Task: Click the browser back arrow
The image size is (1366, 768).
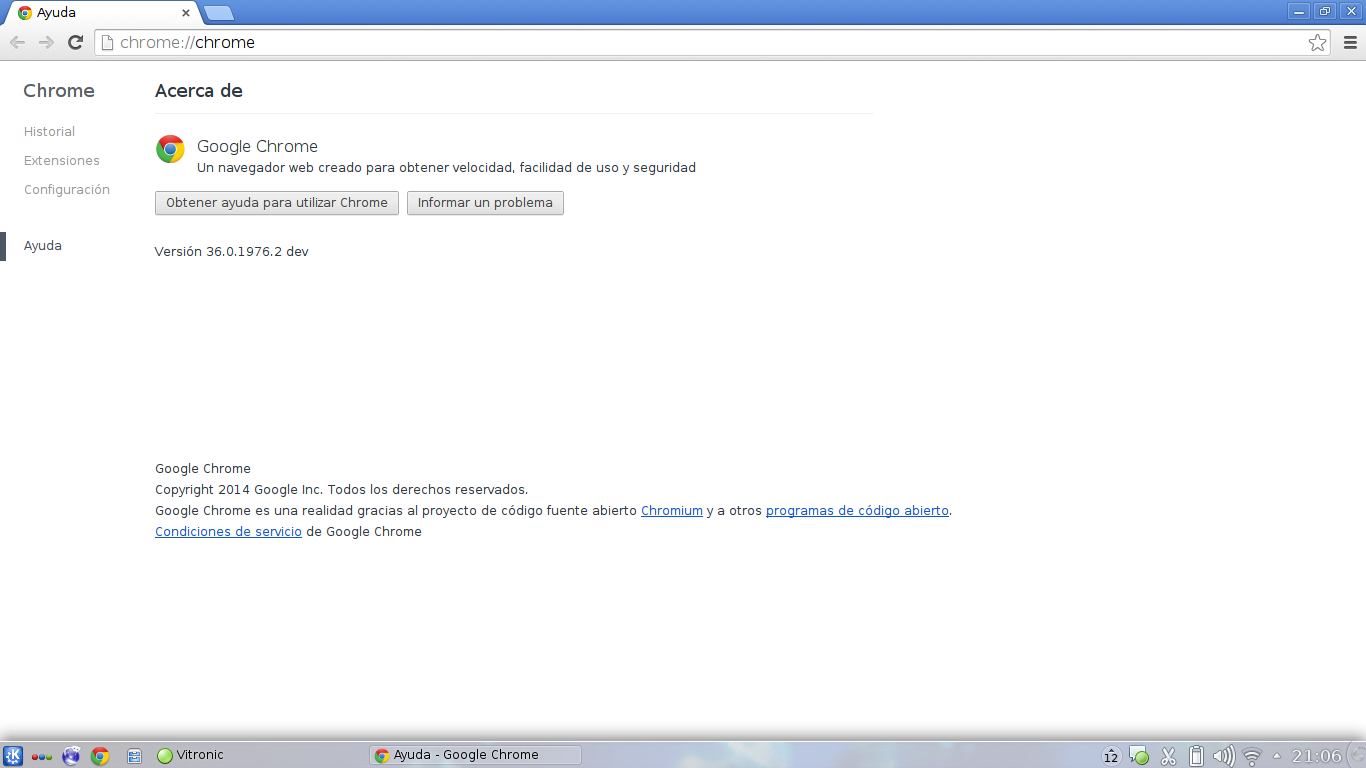Action: pos(17,42)
